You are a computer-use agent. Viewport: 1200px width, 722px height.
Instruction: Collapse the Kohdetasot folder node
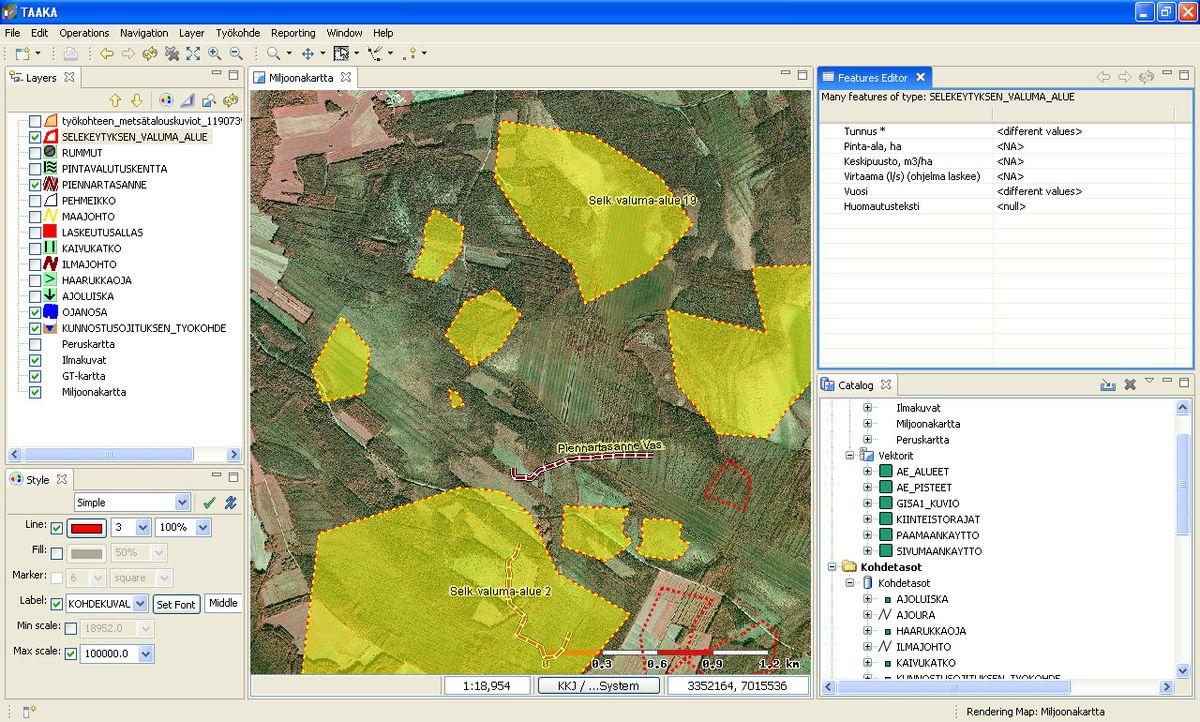(832, 567)
